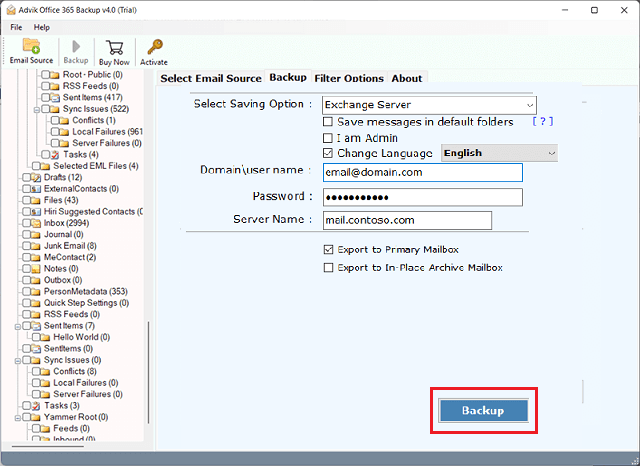Click the Notes (0) folder icon
This screenshot has width=640, height=466.
pos(37,269)
